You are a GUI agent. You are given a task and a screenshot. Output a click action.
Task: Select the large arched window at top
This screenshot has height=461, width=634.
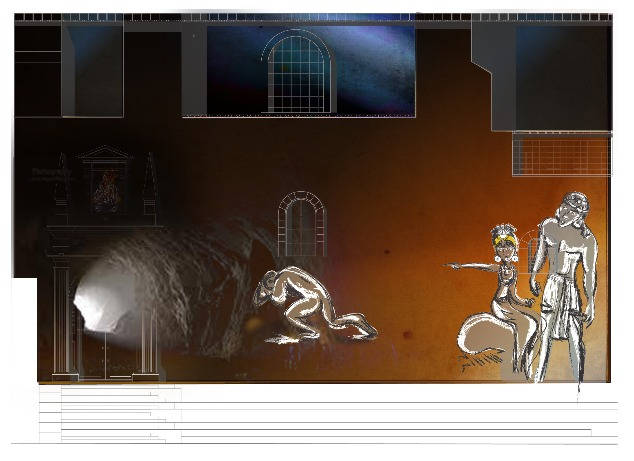[x=297, y=72]
